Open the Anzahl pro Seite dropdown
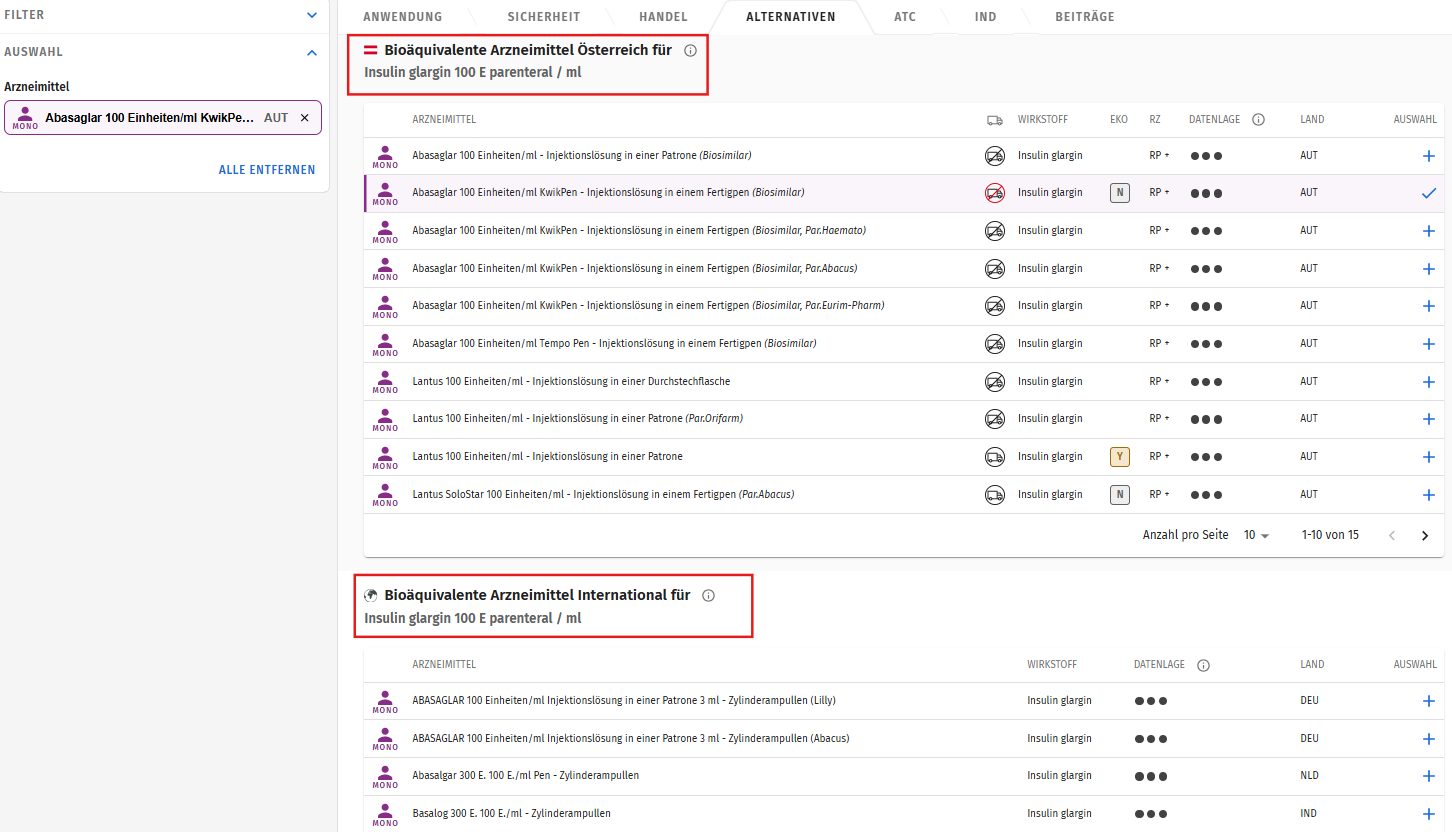 (x=1256, y=535)
